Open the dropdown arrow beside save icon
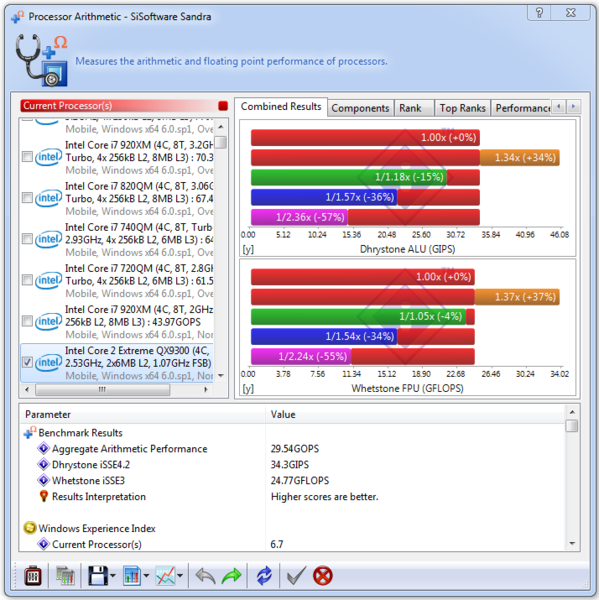599x600 pixels. 113,576
